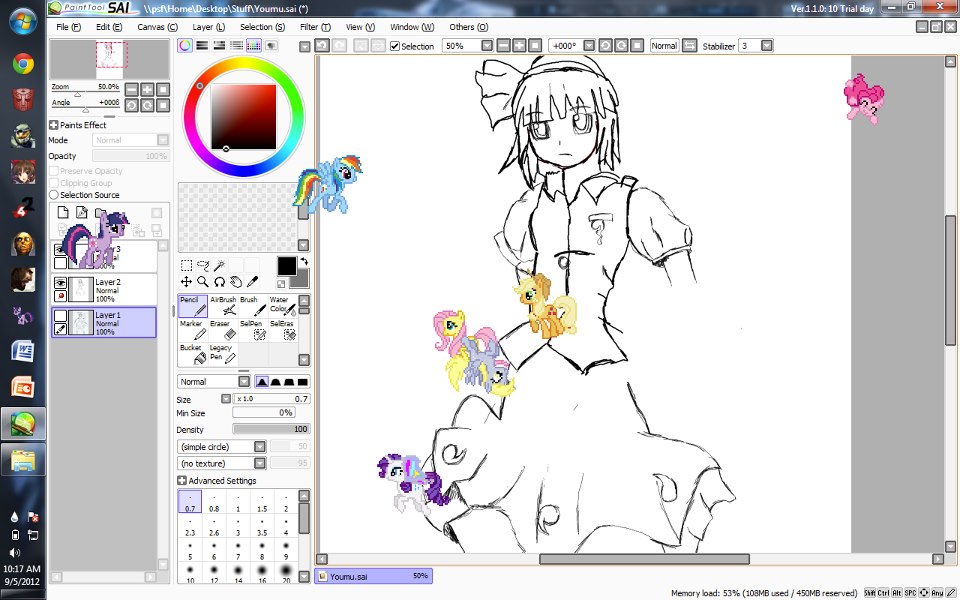
Task: Pick brush size 0.7 preset
Action: tap(190, 502)
